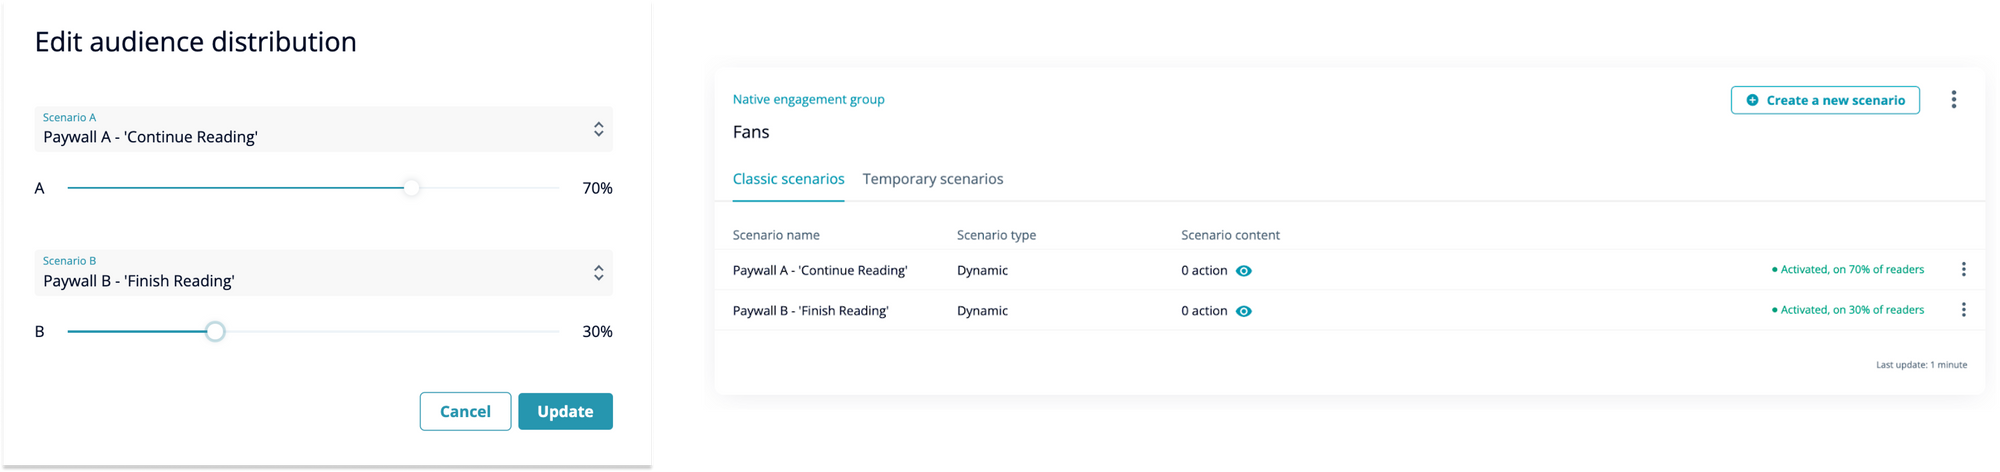Screen dimensions: 2000x472
Task: Open the Fans group kebab menu
Action: tap(1953, 99)
